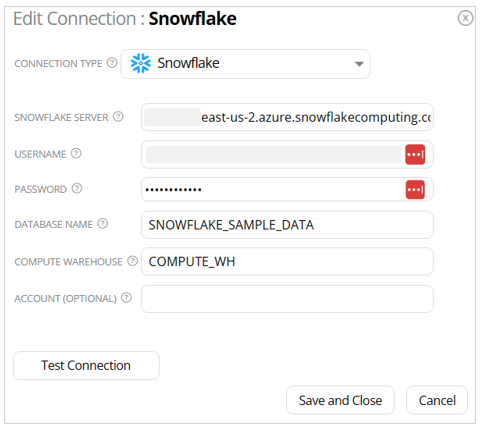Click help icon next to Database Name

click(103, 224)
